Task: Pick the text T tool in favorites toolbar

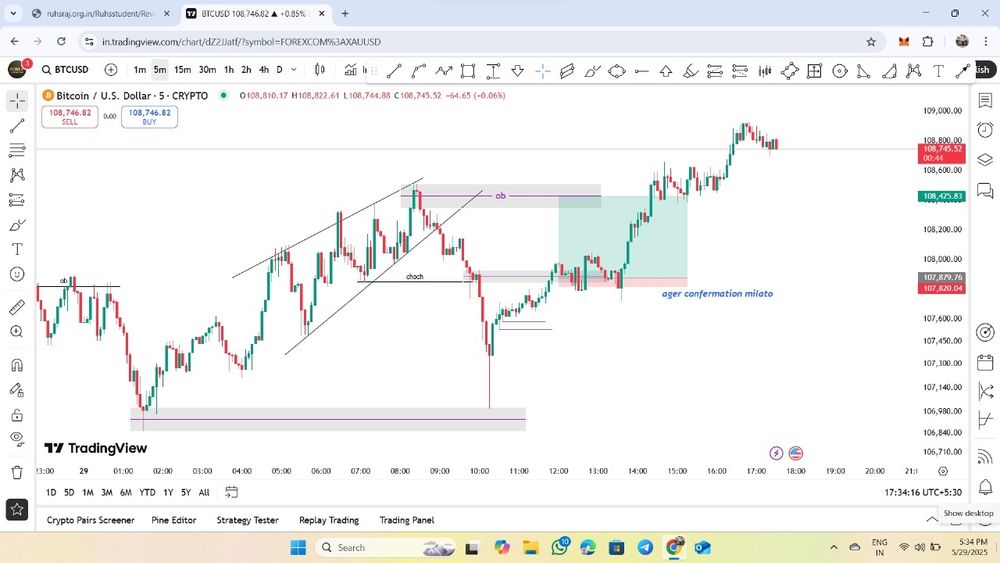Action: (938, 71)
